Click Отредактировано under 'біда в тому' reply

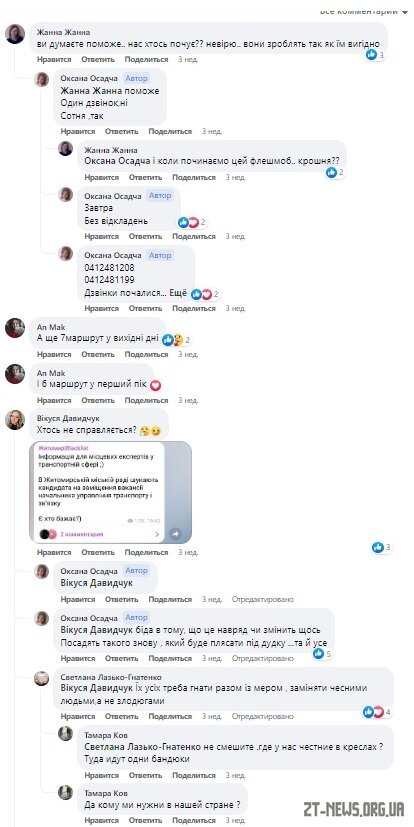click(263, 658)
